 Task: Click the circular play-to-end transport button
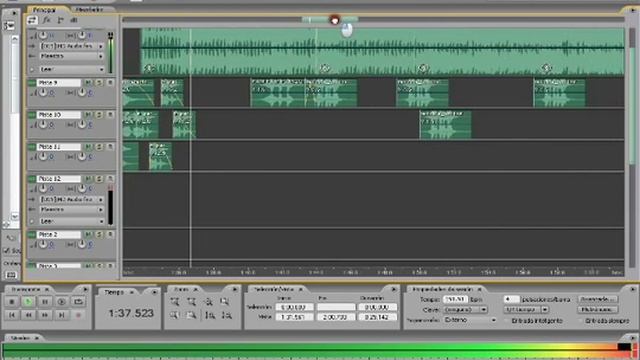pos(62,302)
